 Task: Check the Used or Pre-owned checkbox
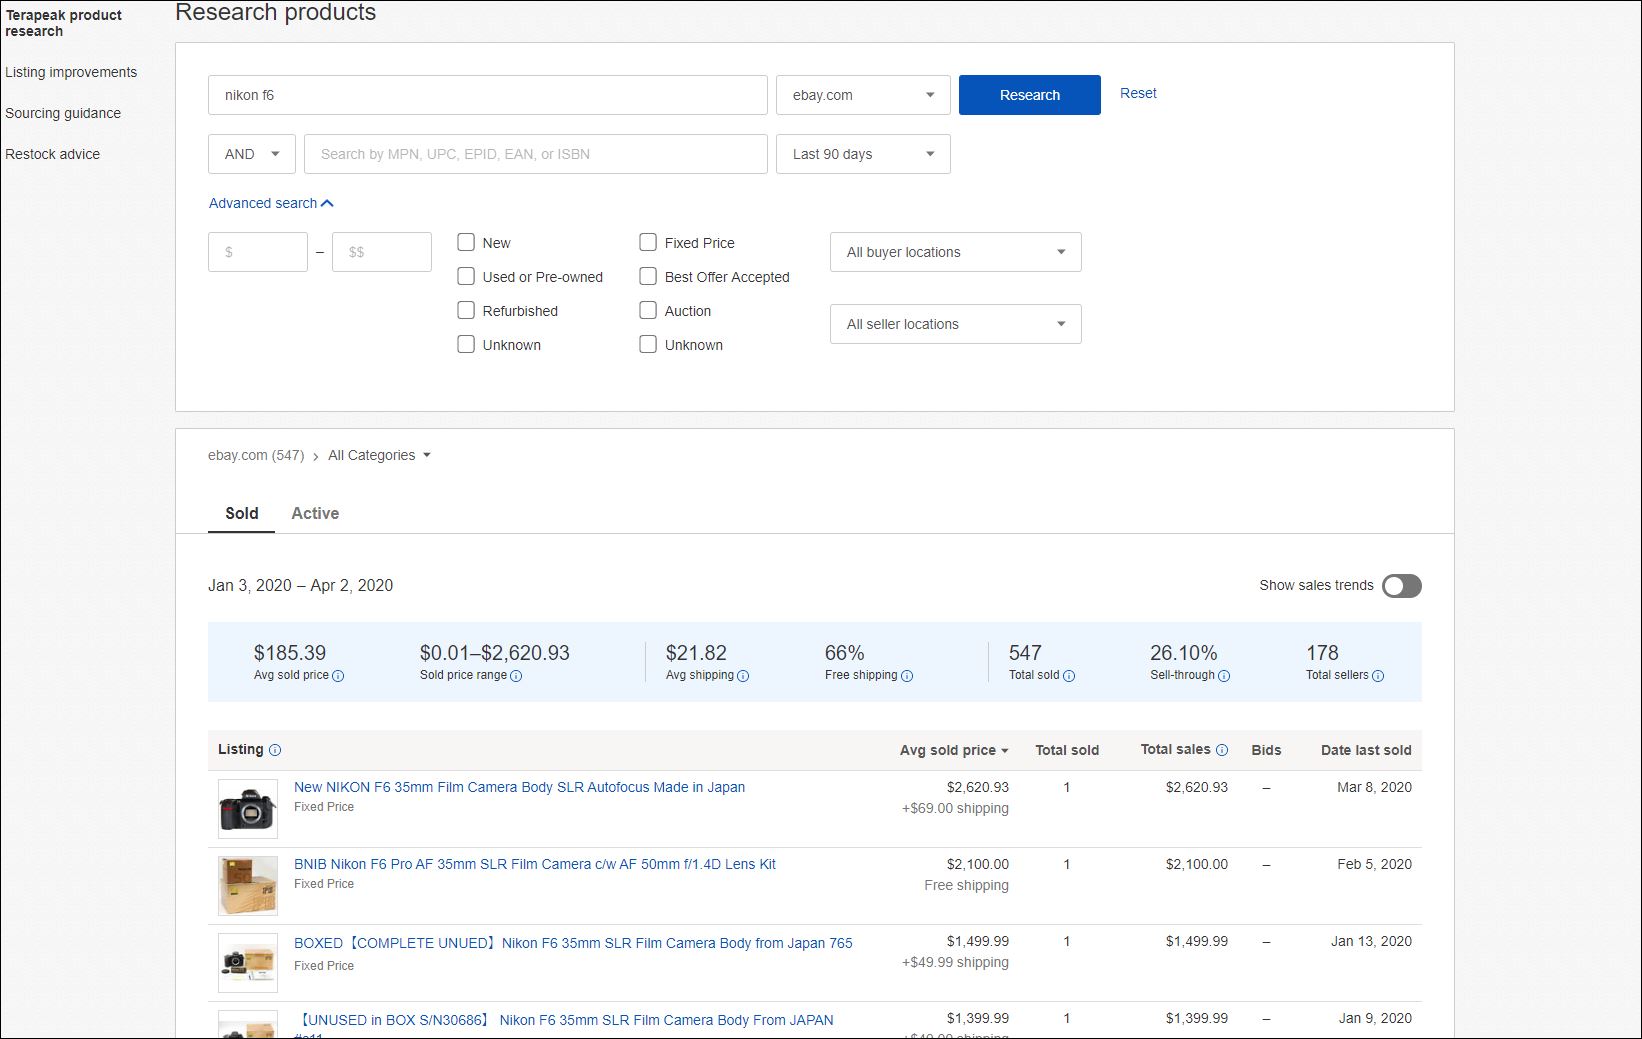[466, 276]
